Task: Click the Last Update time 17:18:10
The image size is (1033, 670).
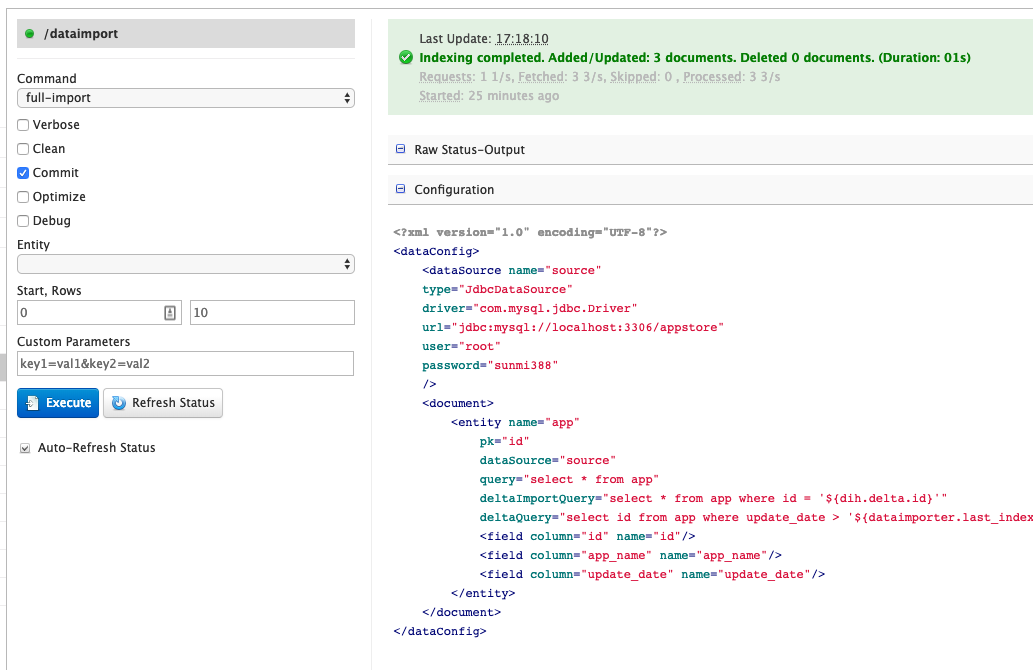Action: coord(522,39)
